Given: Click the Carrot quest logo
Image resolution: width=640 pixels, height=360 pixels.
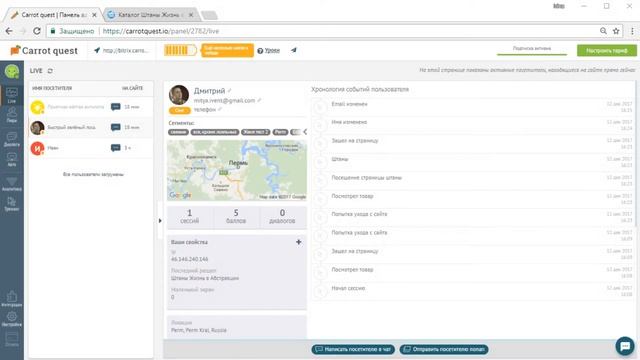Looking at the screenshot, I should coord(44,51).
